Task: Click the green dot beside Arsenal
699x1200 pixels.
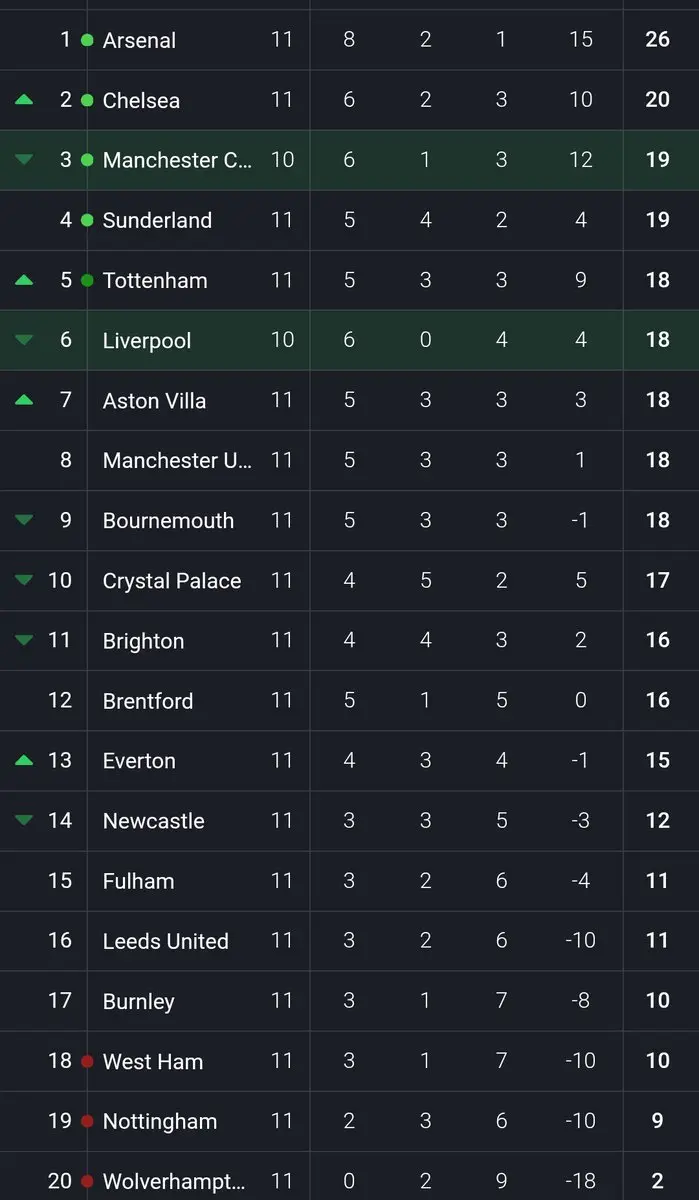Action: point(87,40)
